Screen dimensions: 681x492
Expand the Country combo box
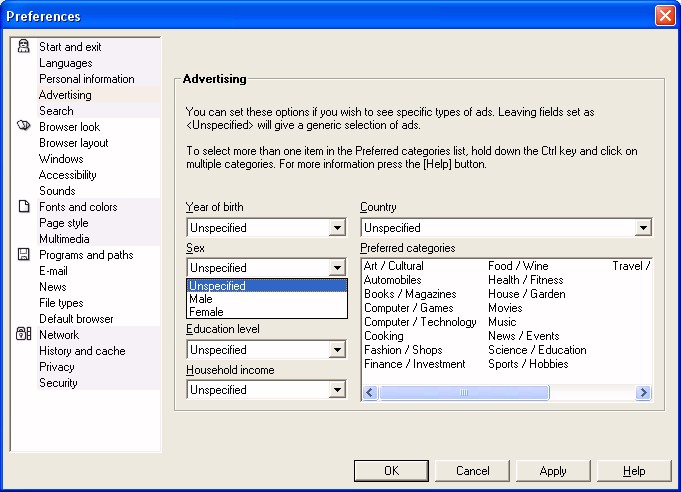pos(643,228)
